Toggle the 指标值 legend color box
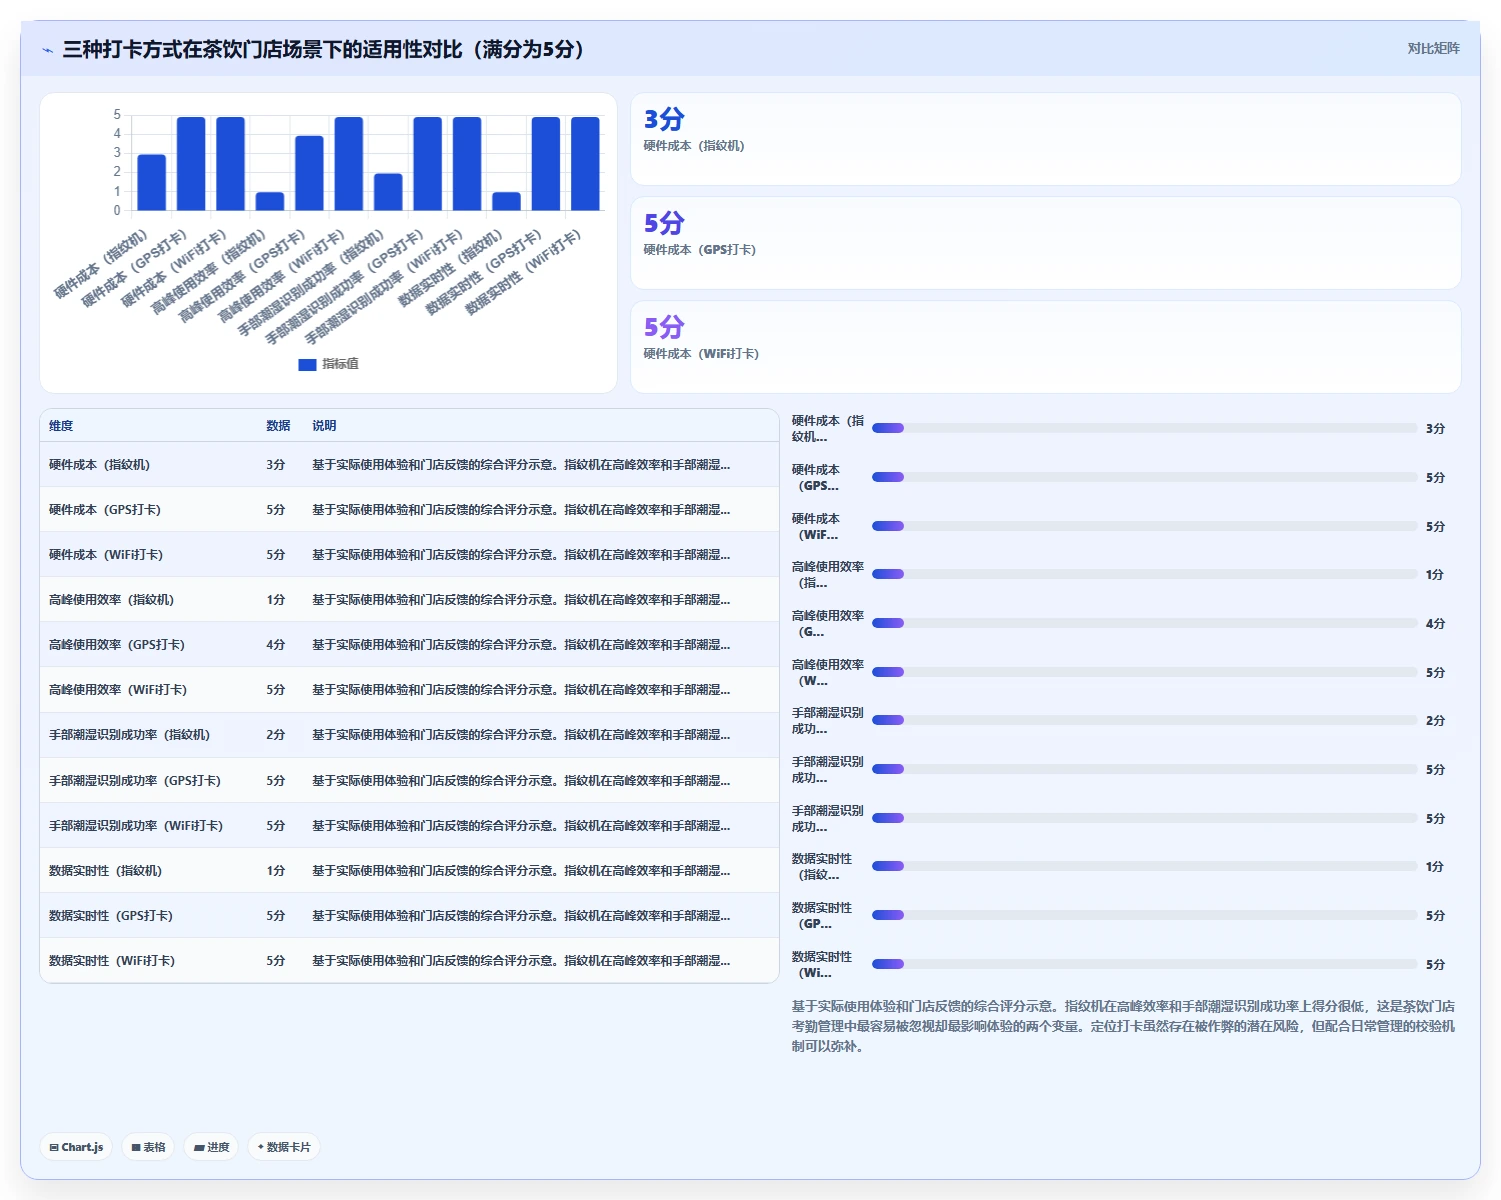Image resolution: width=1501 pixels, height=1200 pixels. click(x=307, y=364)
